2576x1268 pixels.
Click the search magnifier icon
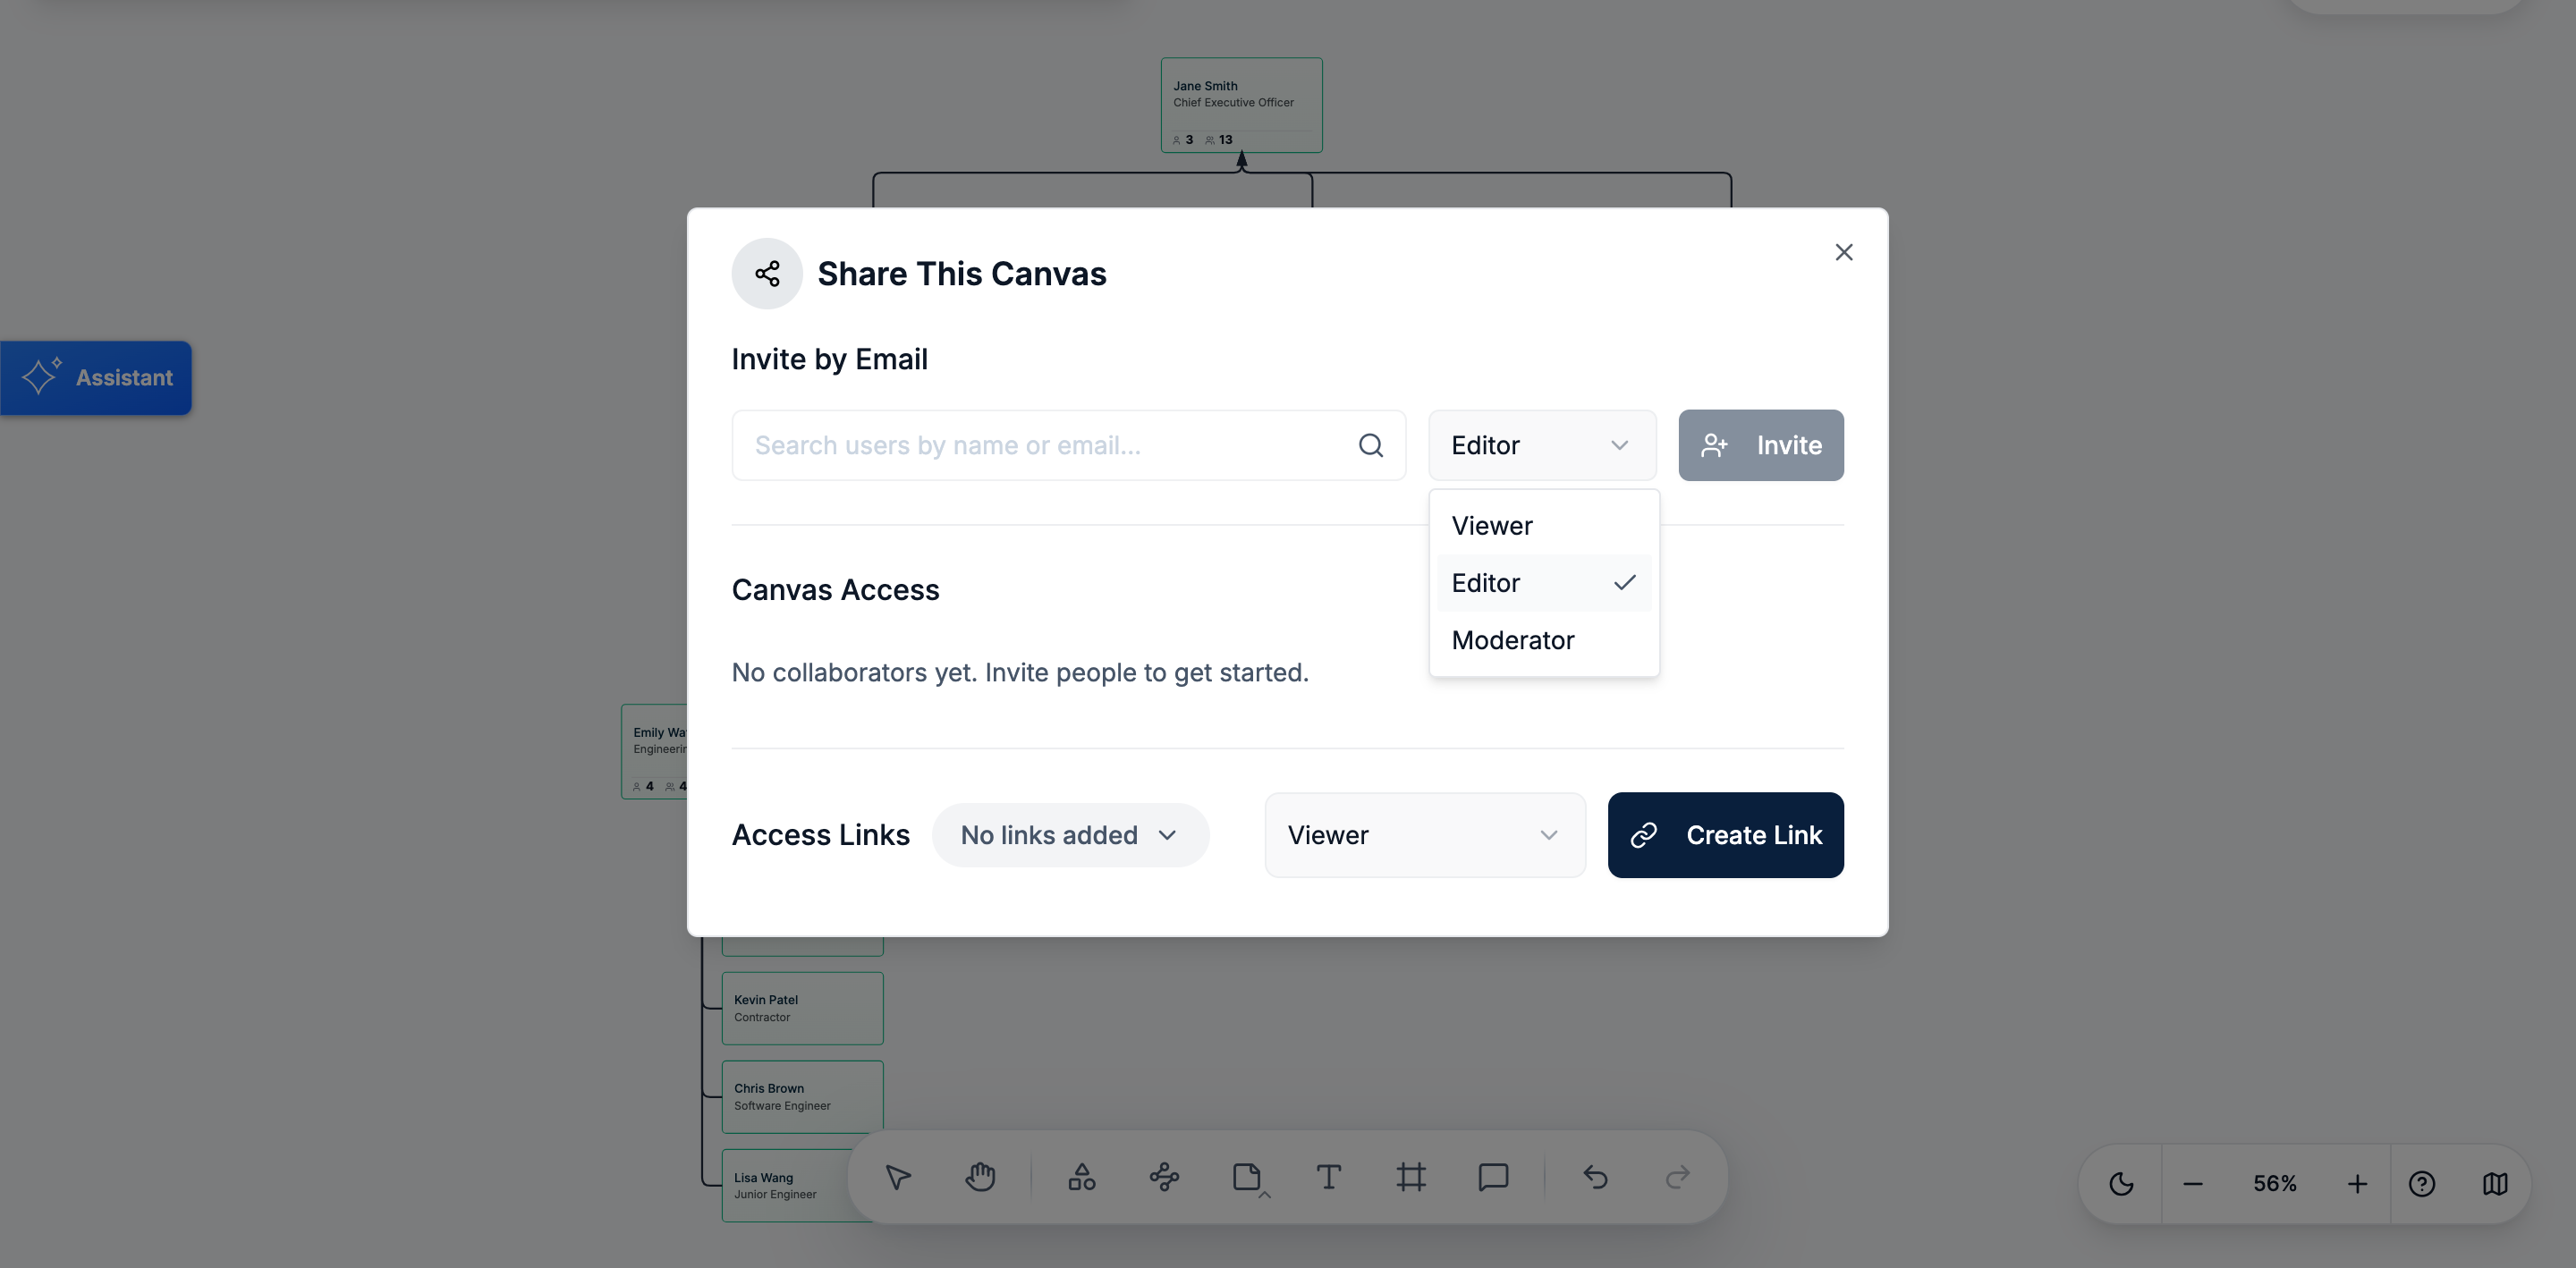[1371, 445]
